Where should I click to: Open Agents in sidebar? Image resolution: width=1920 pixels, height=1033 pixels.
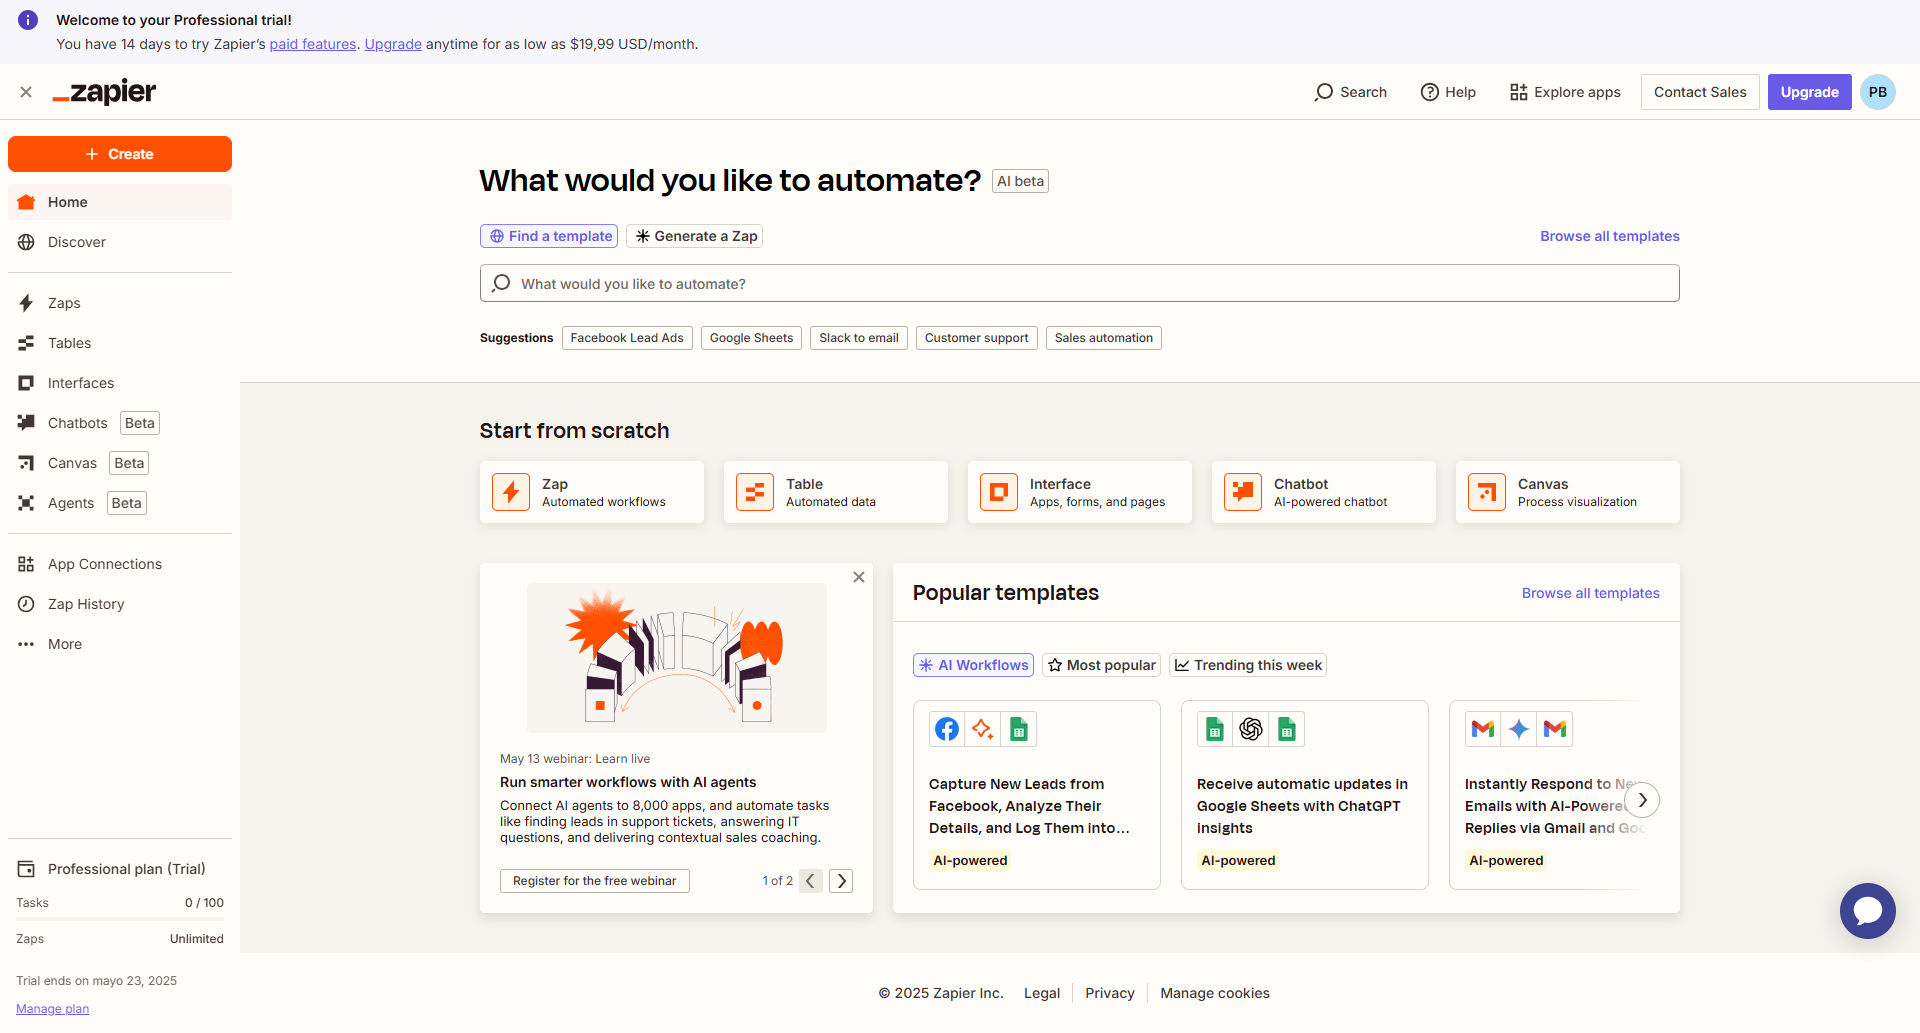click(x=120, y=503)
